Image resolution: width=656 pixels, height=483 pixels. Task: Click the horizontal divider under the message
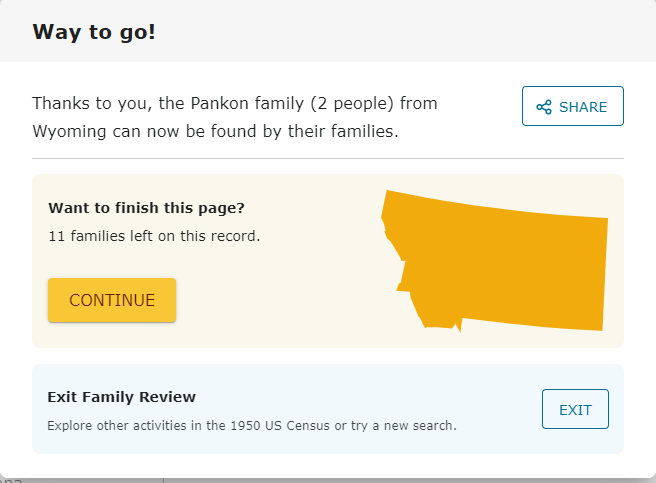tap(328, 158)
